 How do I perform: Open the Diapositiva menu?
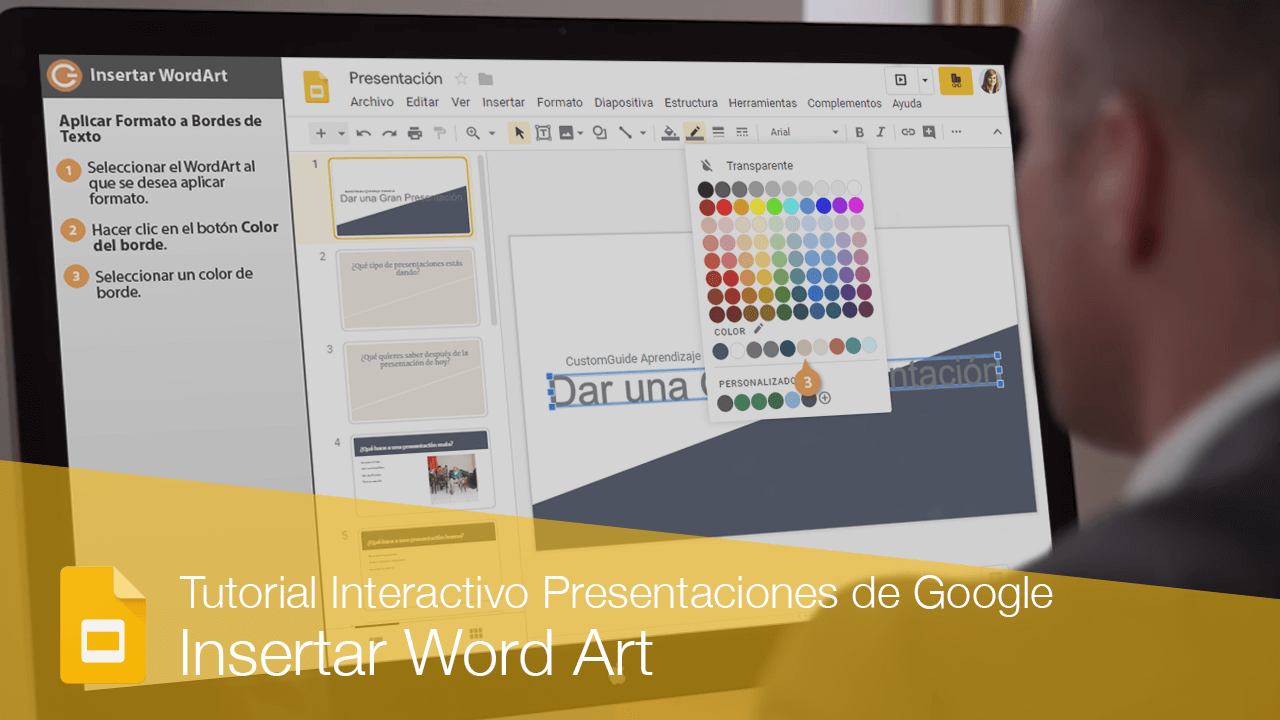623,102
